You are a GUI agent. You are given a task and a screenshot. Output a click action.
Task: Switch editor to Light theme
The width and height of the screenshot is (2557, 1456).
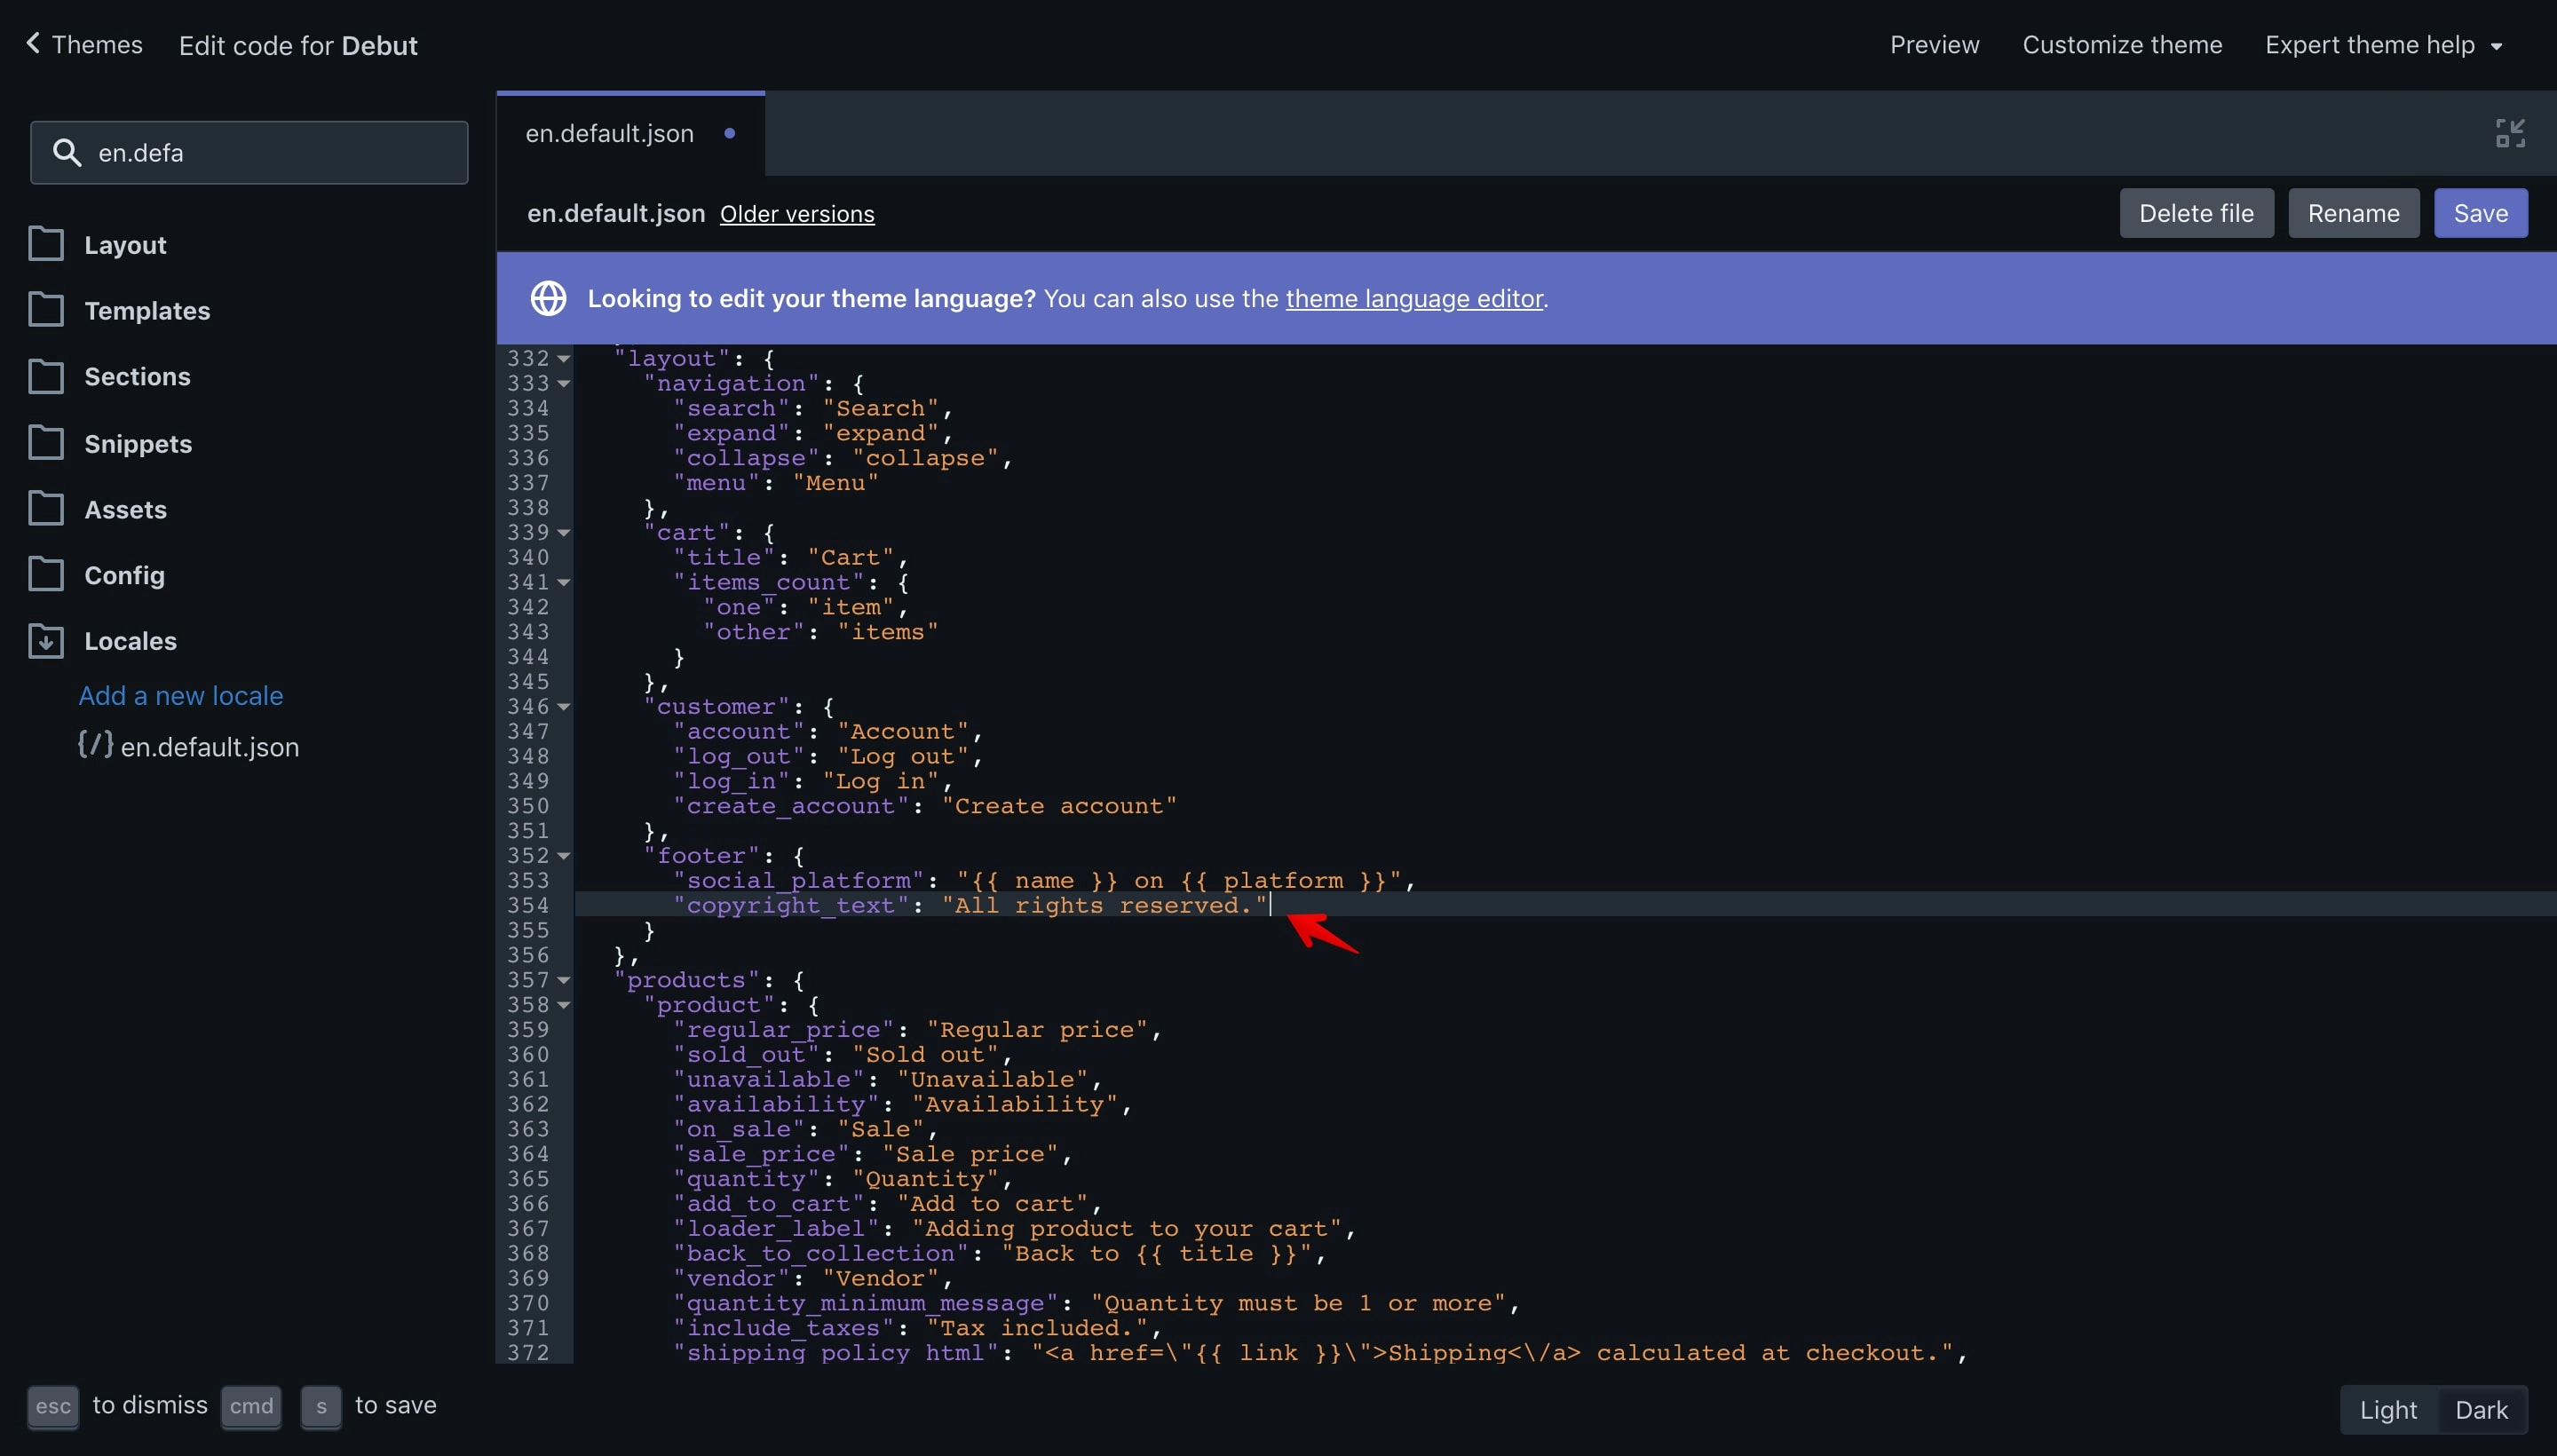(2388, 1410)
